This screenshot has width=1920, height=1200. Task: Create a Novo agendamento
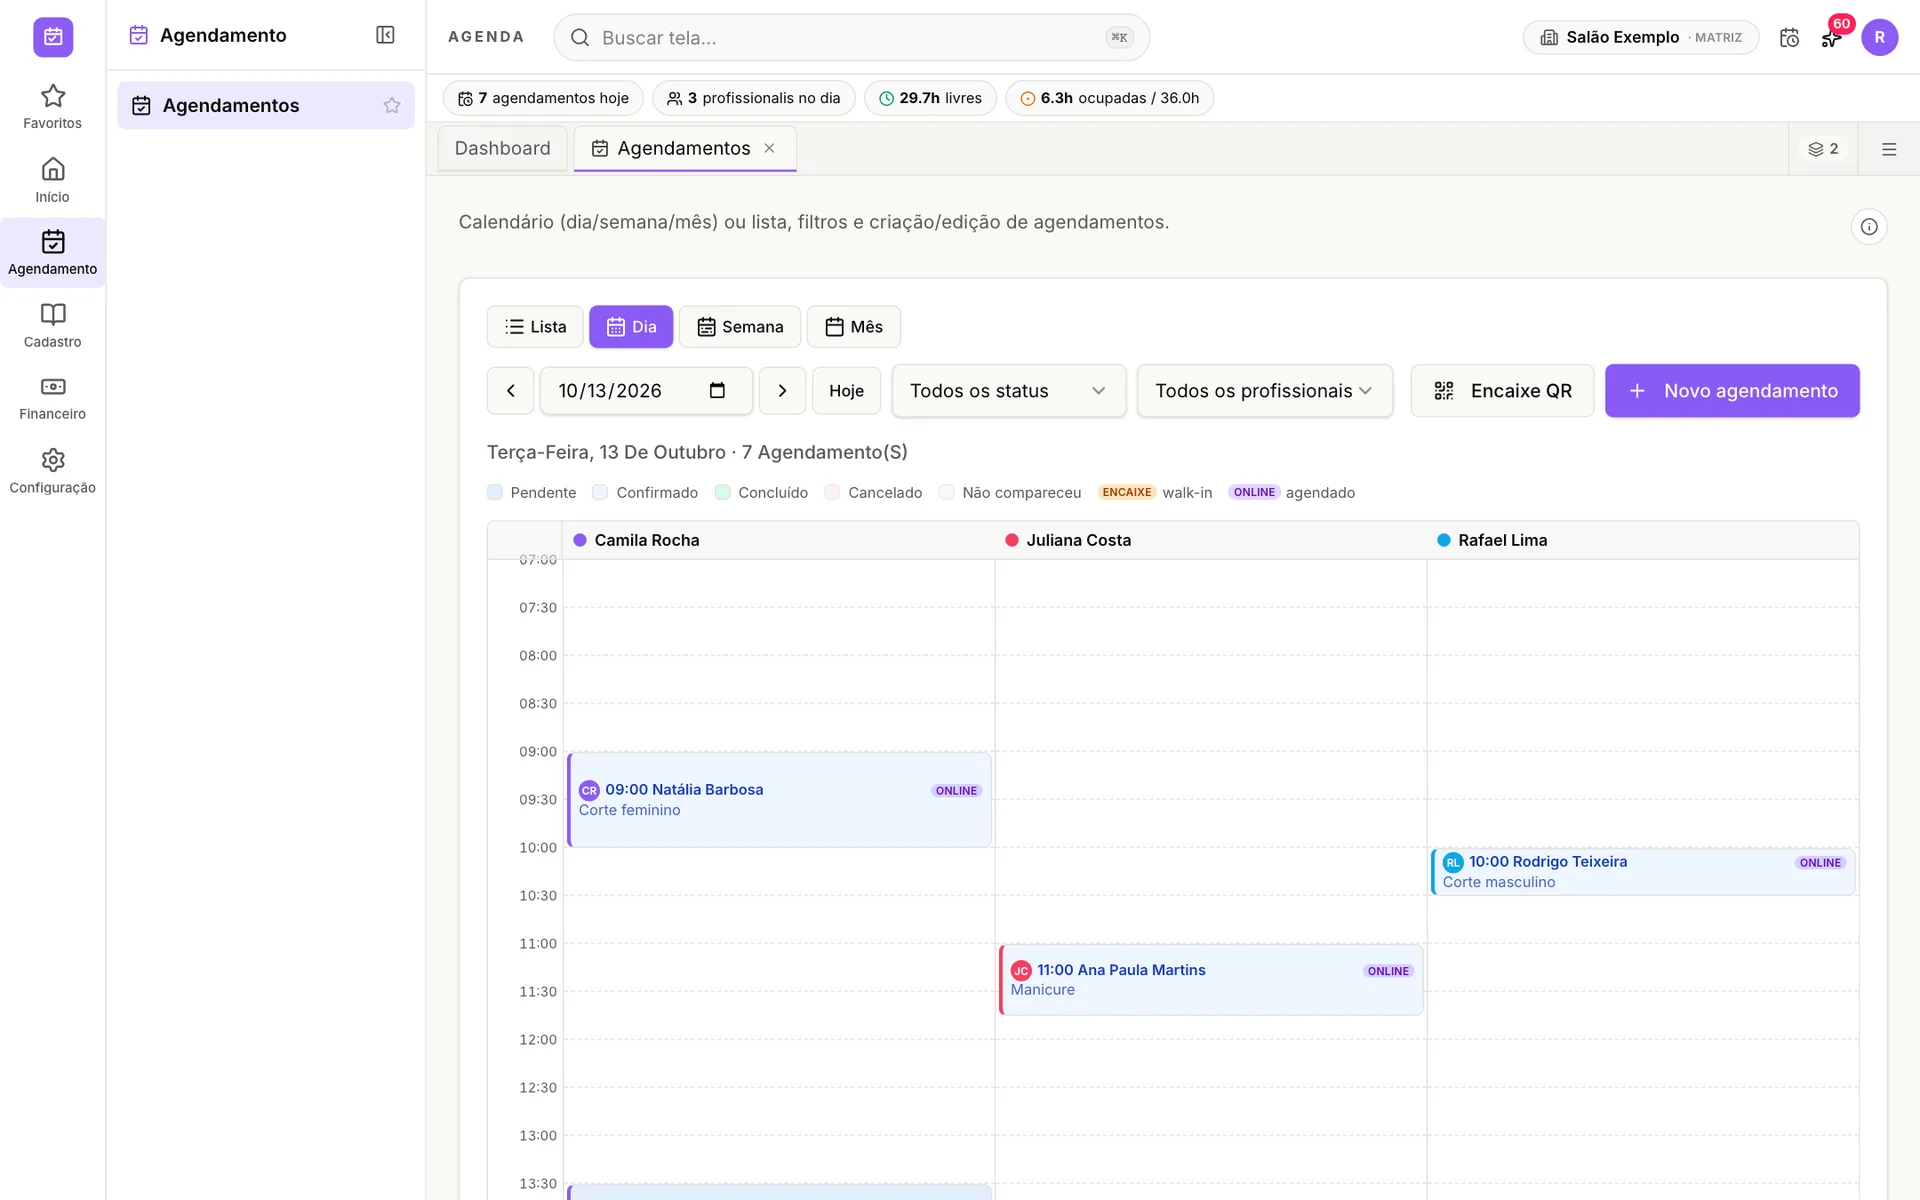tap(1732, 391)
